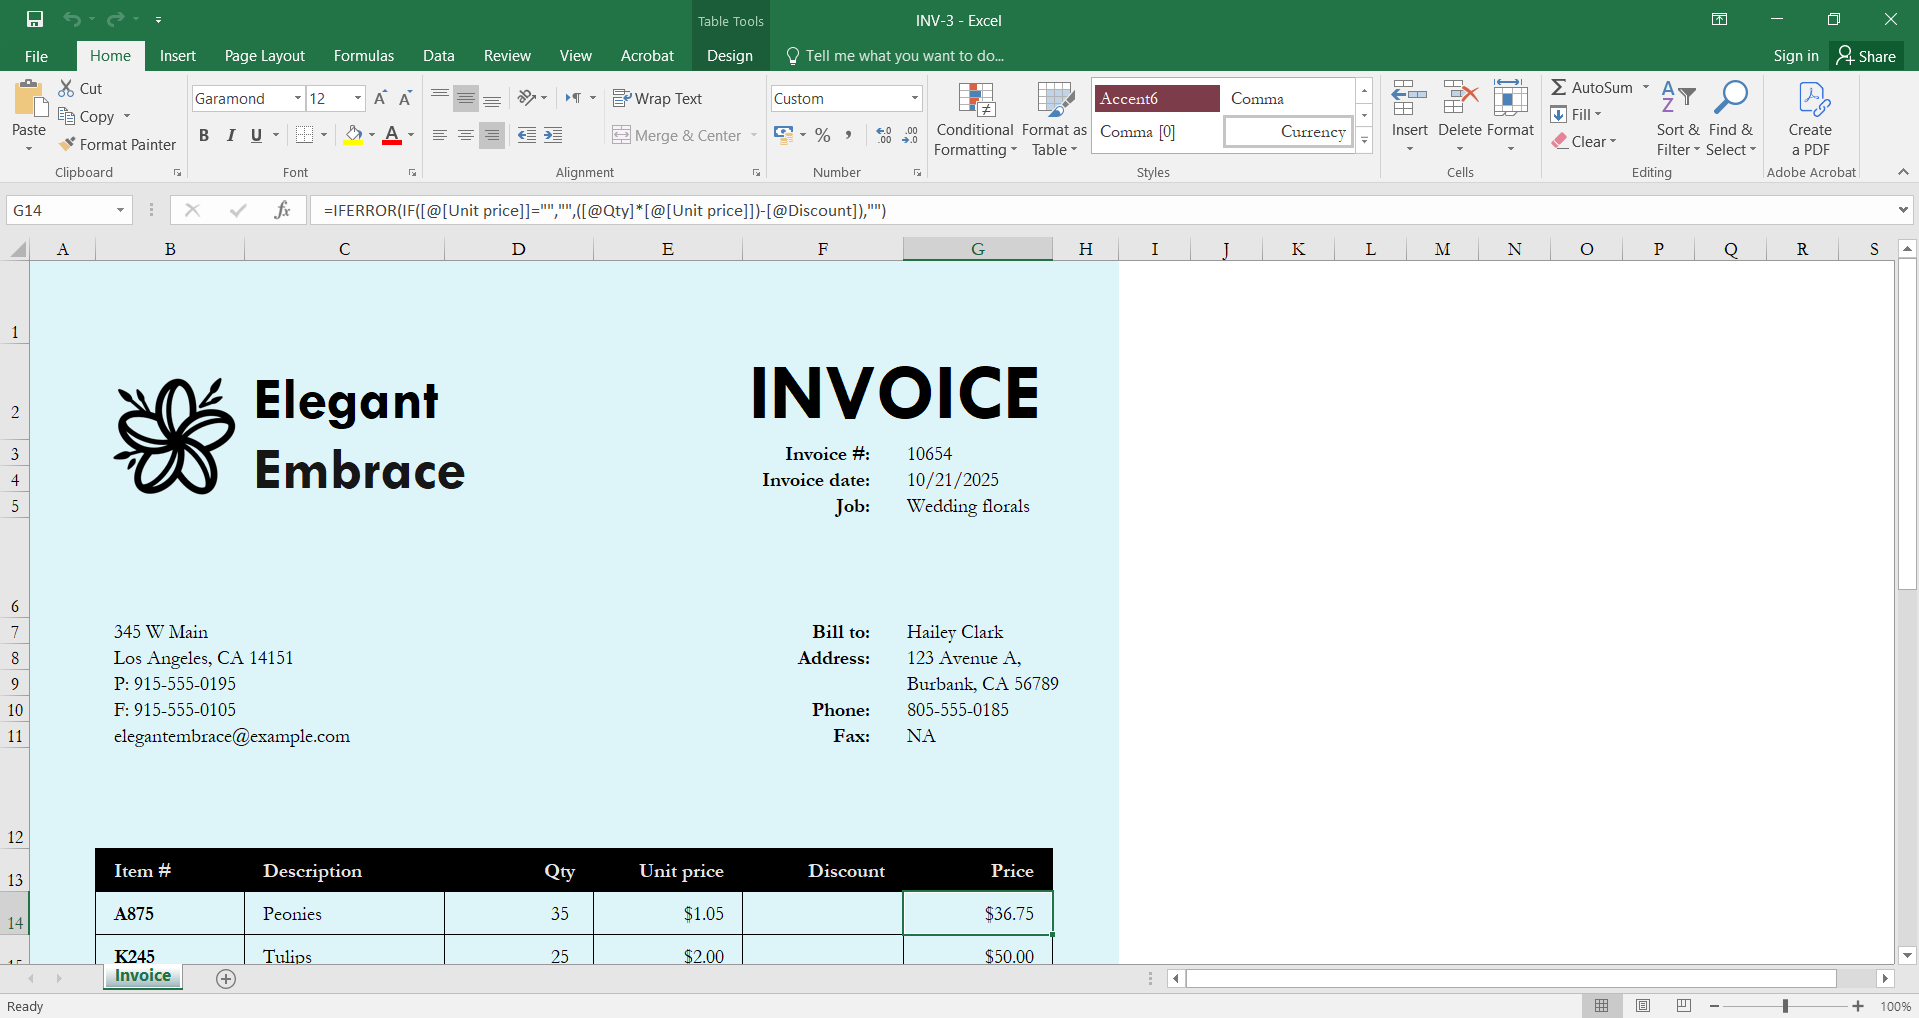Click the Share button

(x=1866, y=56)
